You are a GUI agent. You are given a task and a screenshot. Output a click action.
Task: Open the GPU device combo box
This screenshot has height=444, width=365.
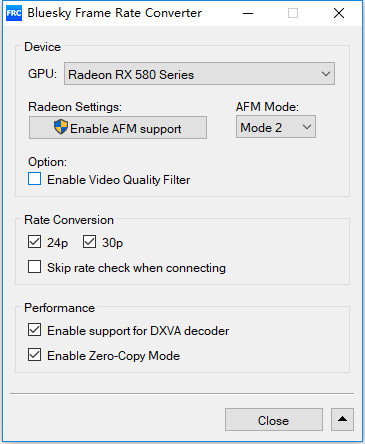tap(199, 74)
